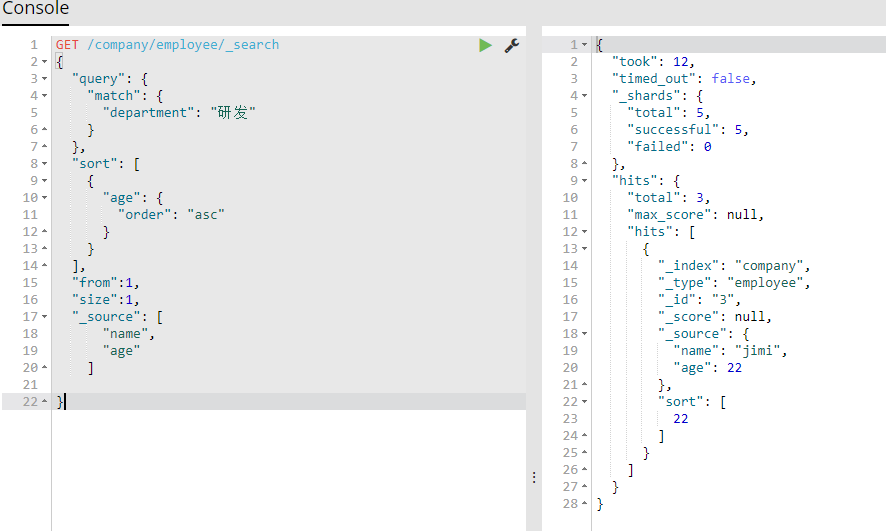Click the "order": "asc" line

pos(171,215)
